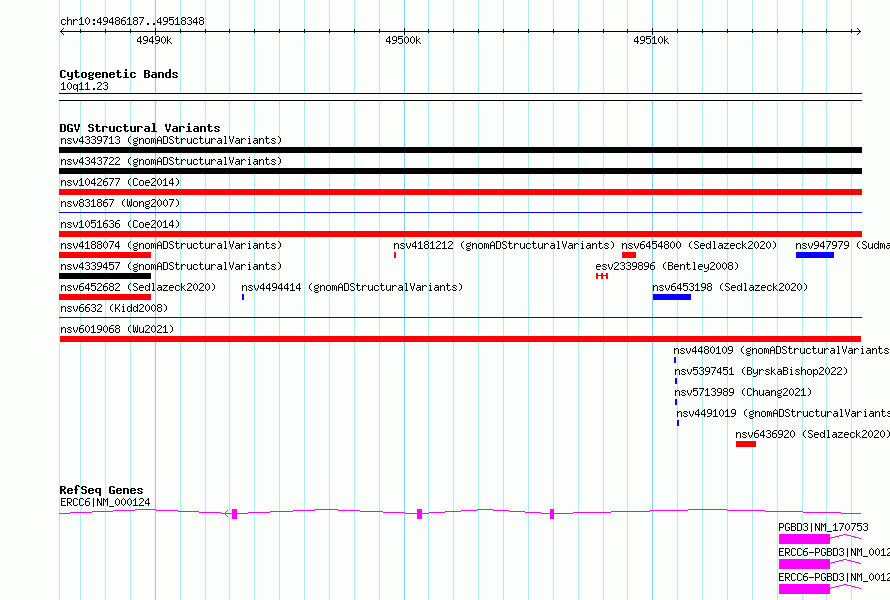Viewport: 890px width, 600px height.
Task: Click the ERCC6 exon near 49500k
Action: [419, 514]
